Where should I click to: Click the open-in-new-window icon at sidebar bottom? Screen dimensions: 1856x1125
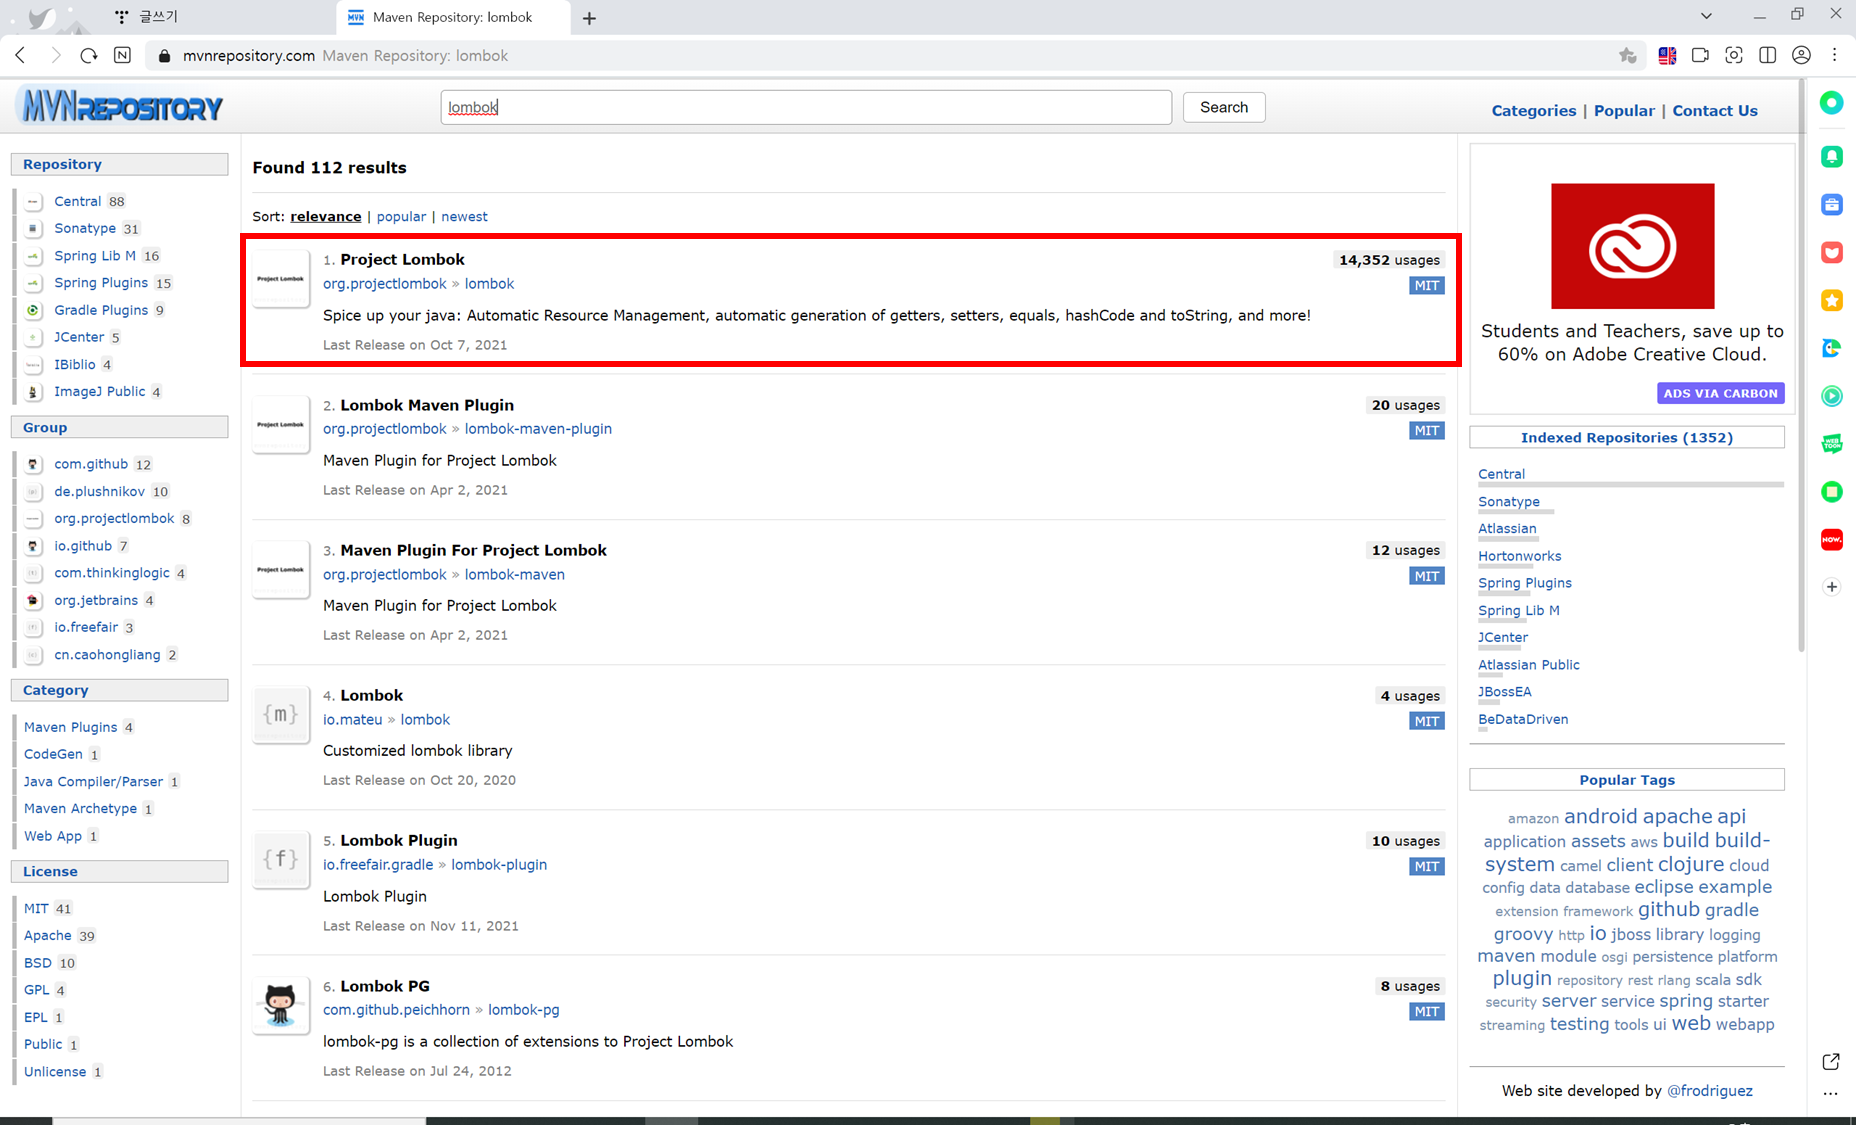click(1831, 1061)
